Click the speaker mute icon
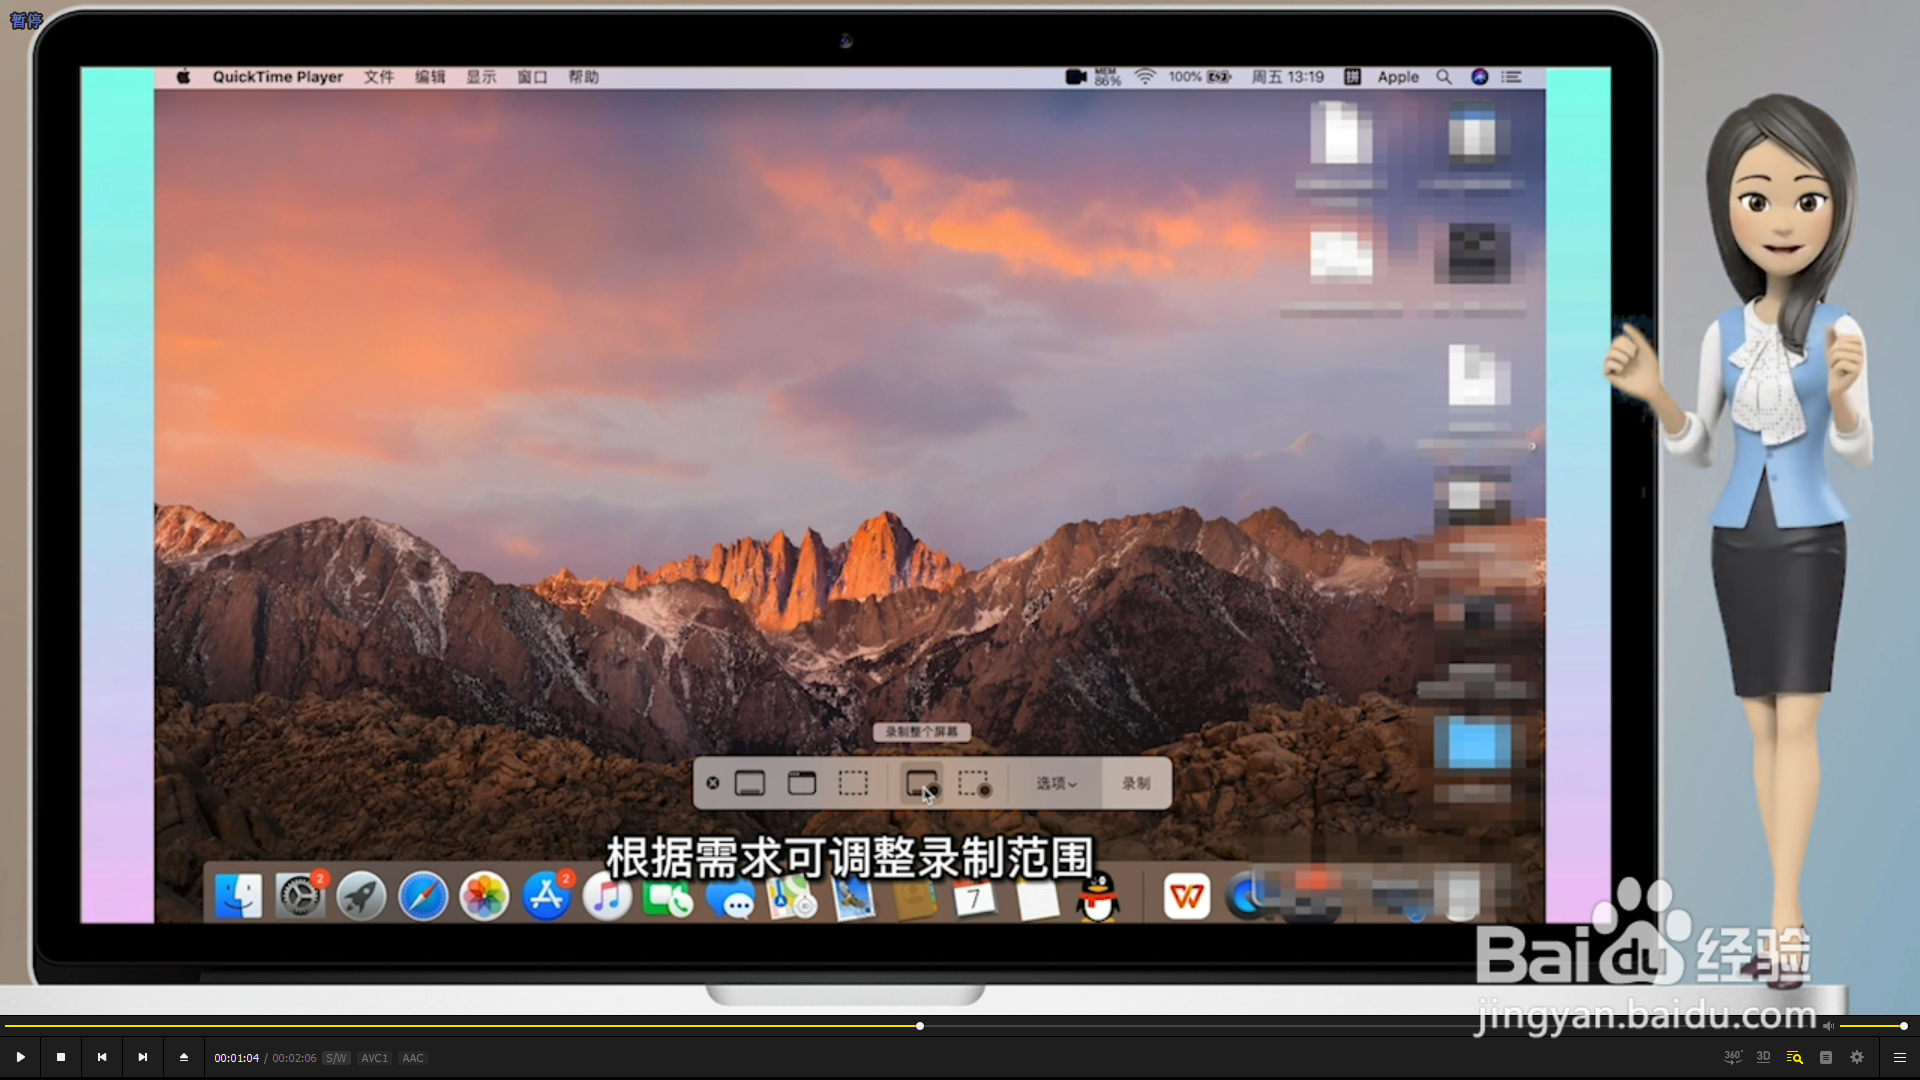The height and width of the screenshot is (1080, 1920). tap(1828, 1026)
